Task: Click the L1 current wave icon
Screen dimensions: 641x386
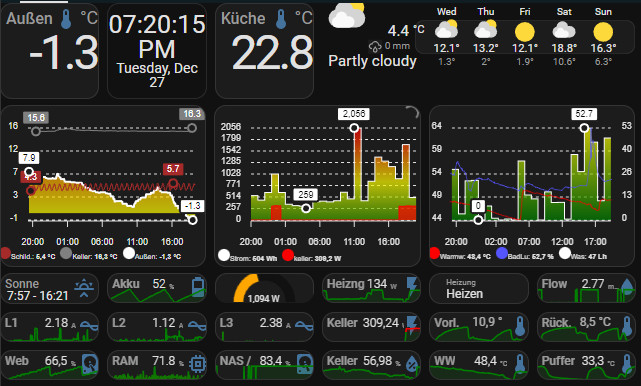Action: 89,325
